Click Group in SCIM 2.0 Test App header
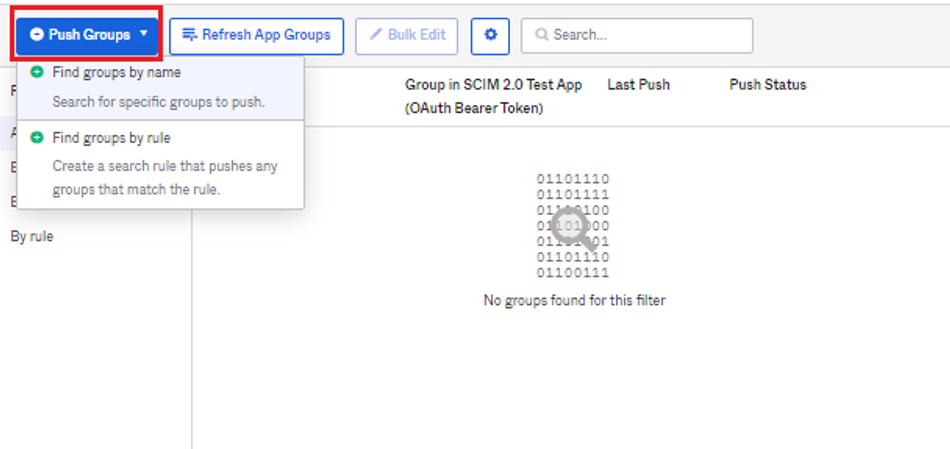The height and width of the screenshot is (449, 950). coord(494,96)
